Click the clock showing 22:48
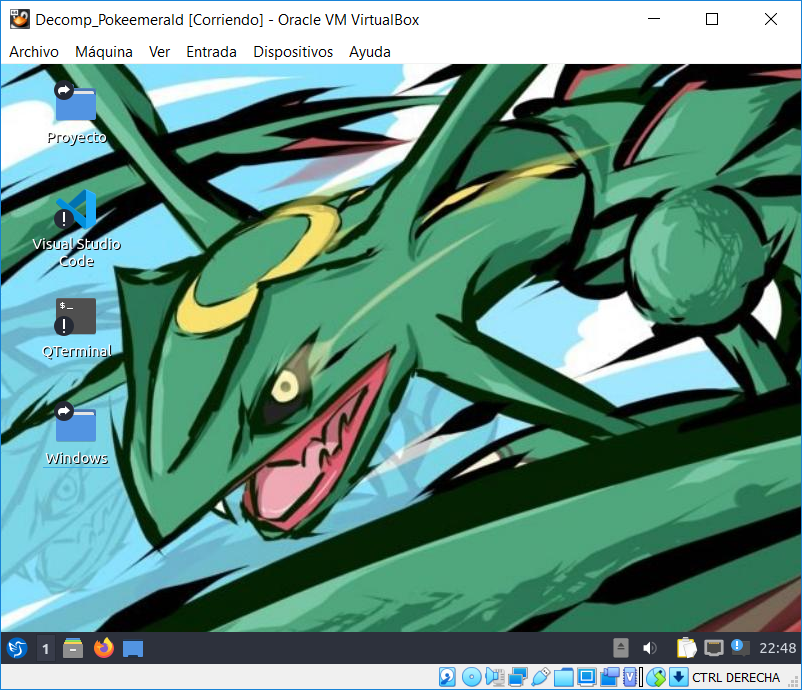The height and width of the screenshot is (690, 802). pos(777,649)
